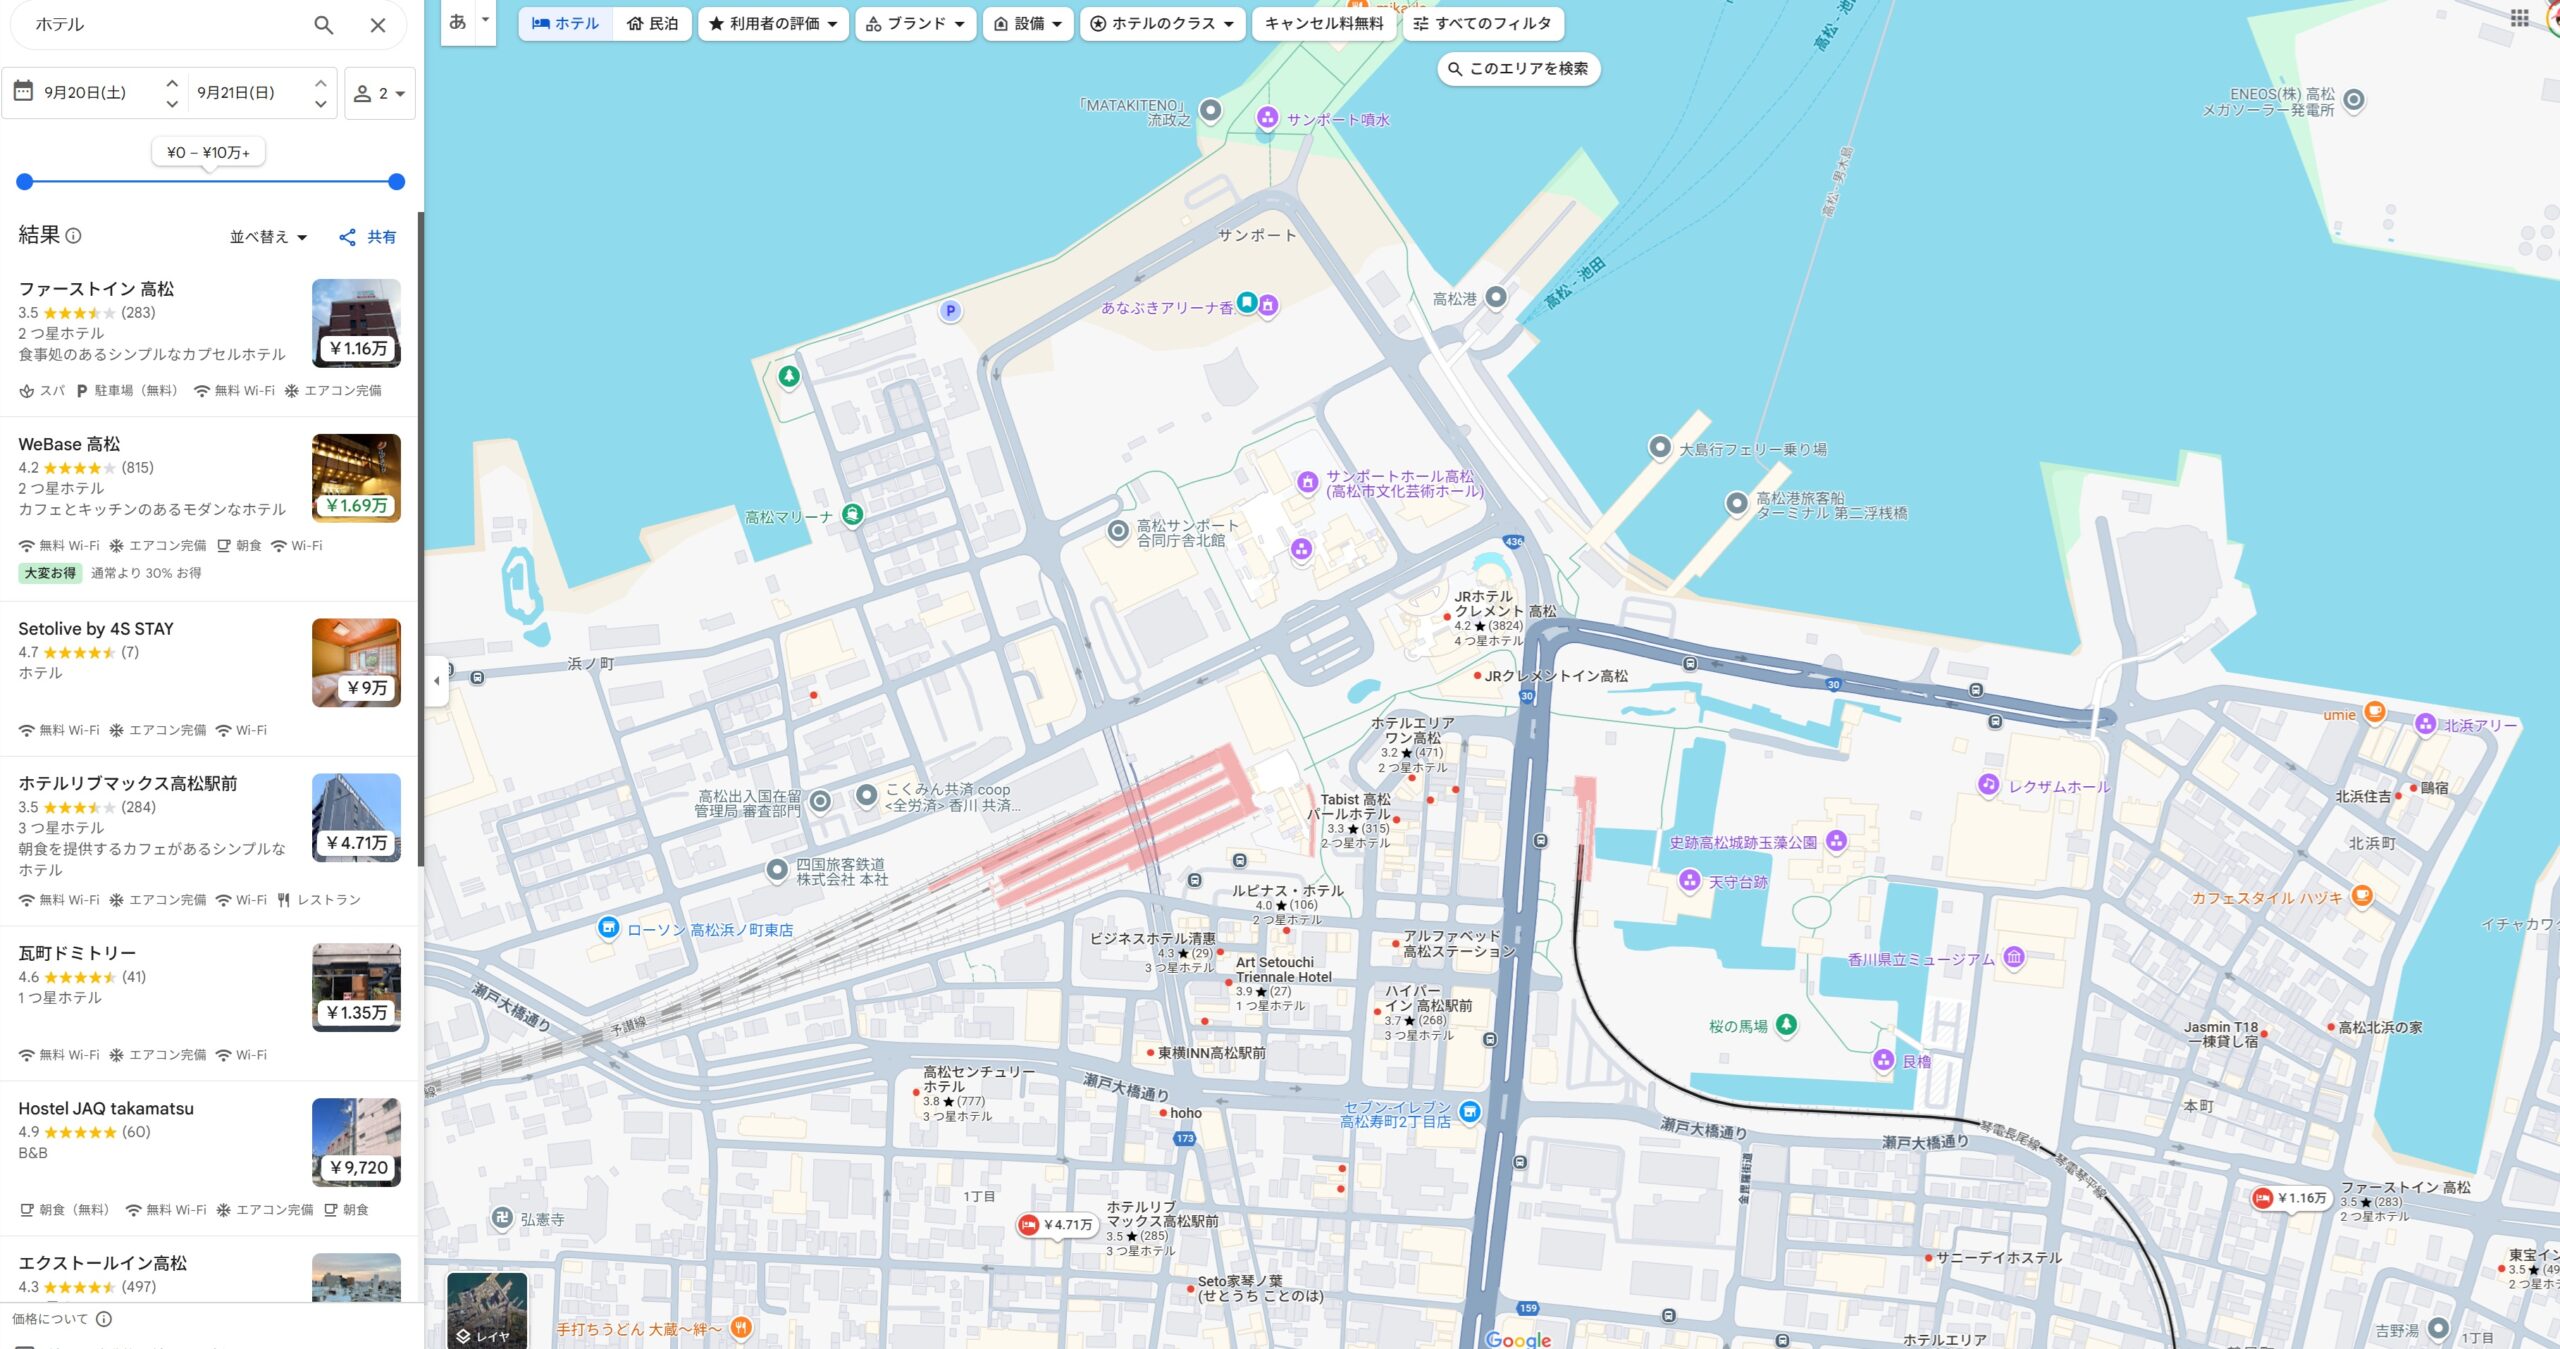Click the down arrow beside check-in date 9月20日
This screenshot has height=1349, width=2560.
click(172, 103)
